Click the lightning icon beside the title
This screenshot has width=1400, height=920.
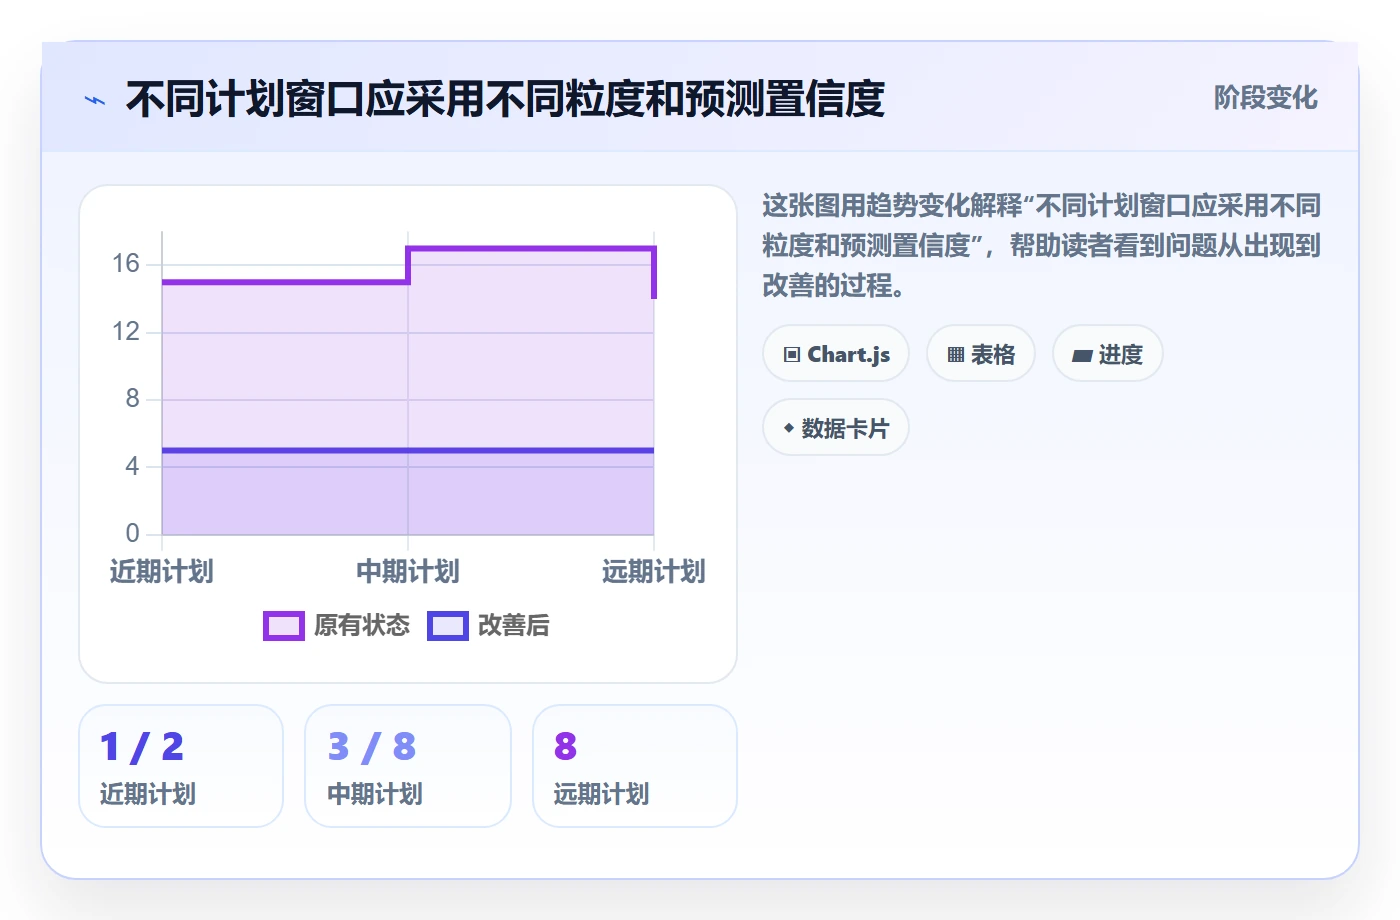click(x=95, y=100)
